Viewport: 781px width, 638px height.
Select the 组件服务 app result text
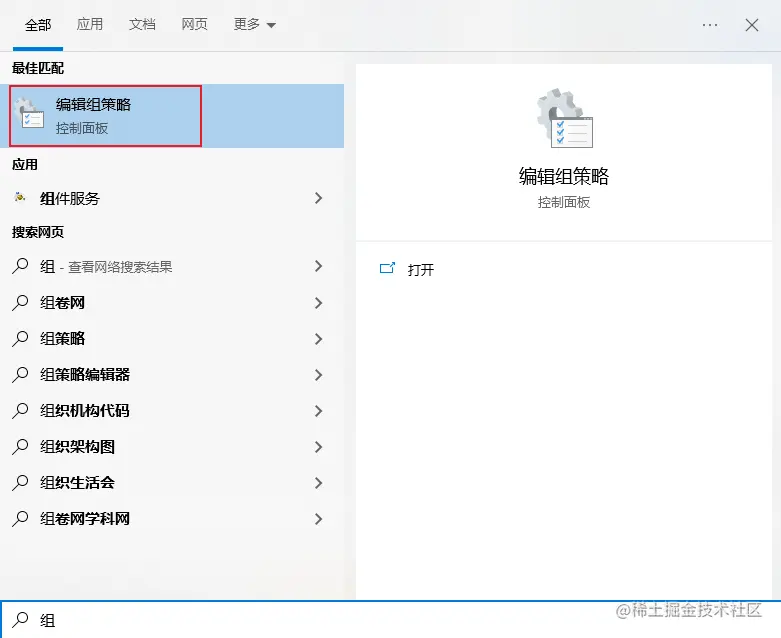[x=70, y=199]
